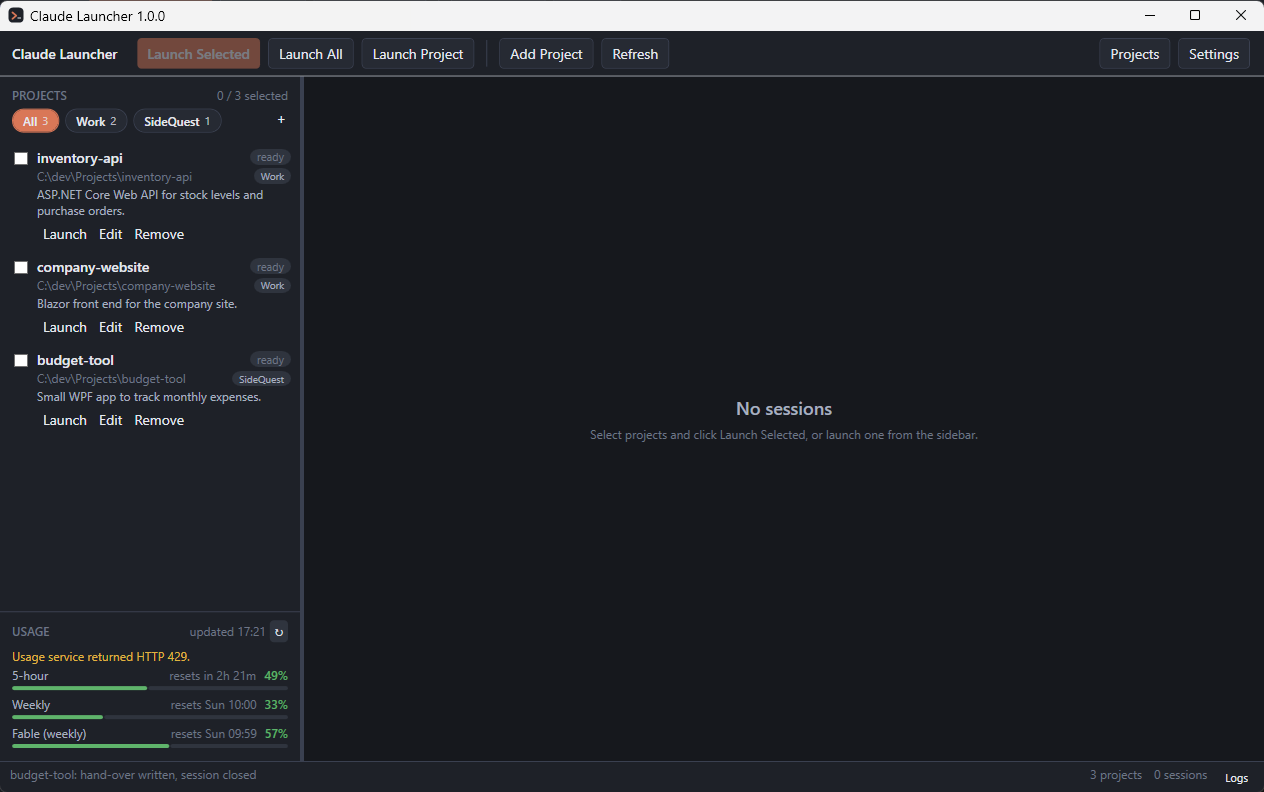
Task: Open the Logs panel in status bar
Action: point(1236,777)
